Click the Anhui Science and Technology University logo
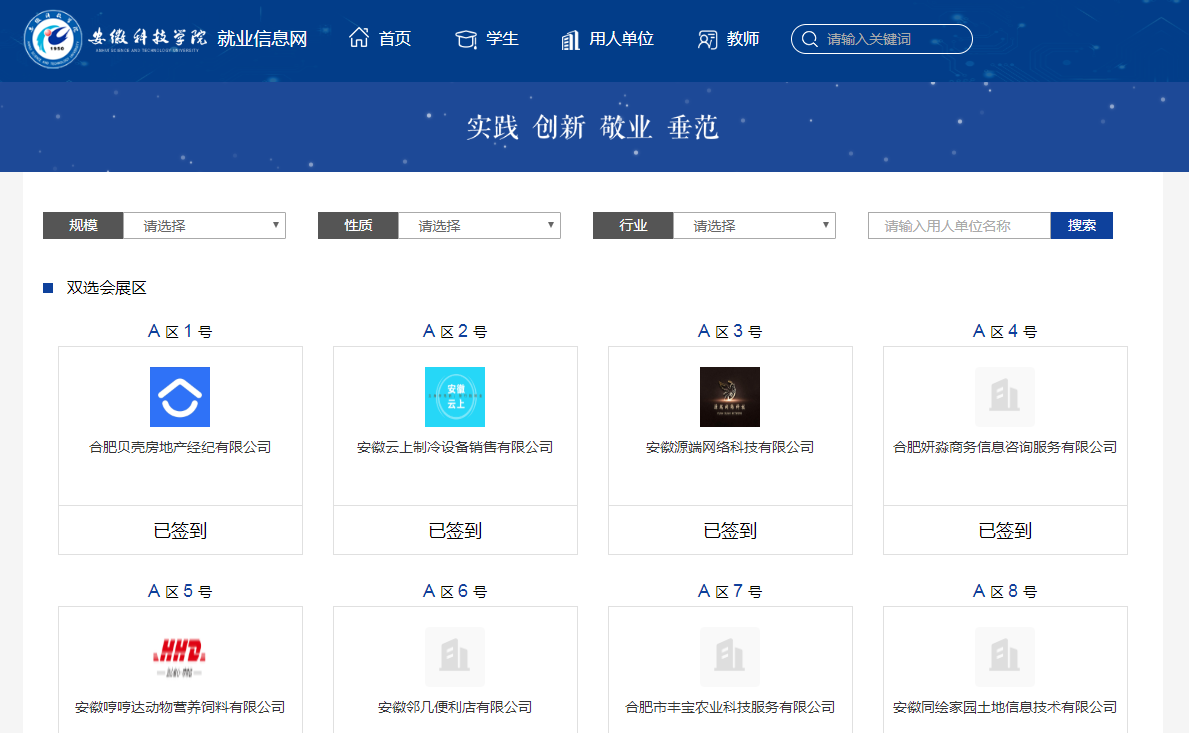 coord(115,39)
